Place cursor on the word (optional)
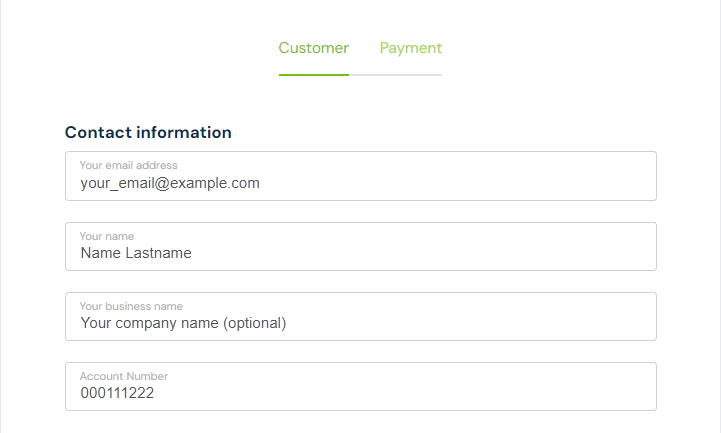Screen dimensions: 721x433 [x=255, y=323]
